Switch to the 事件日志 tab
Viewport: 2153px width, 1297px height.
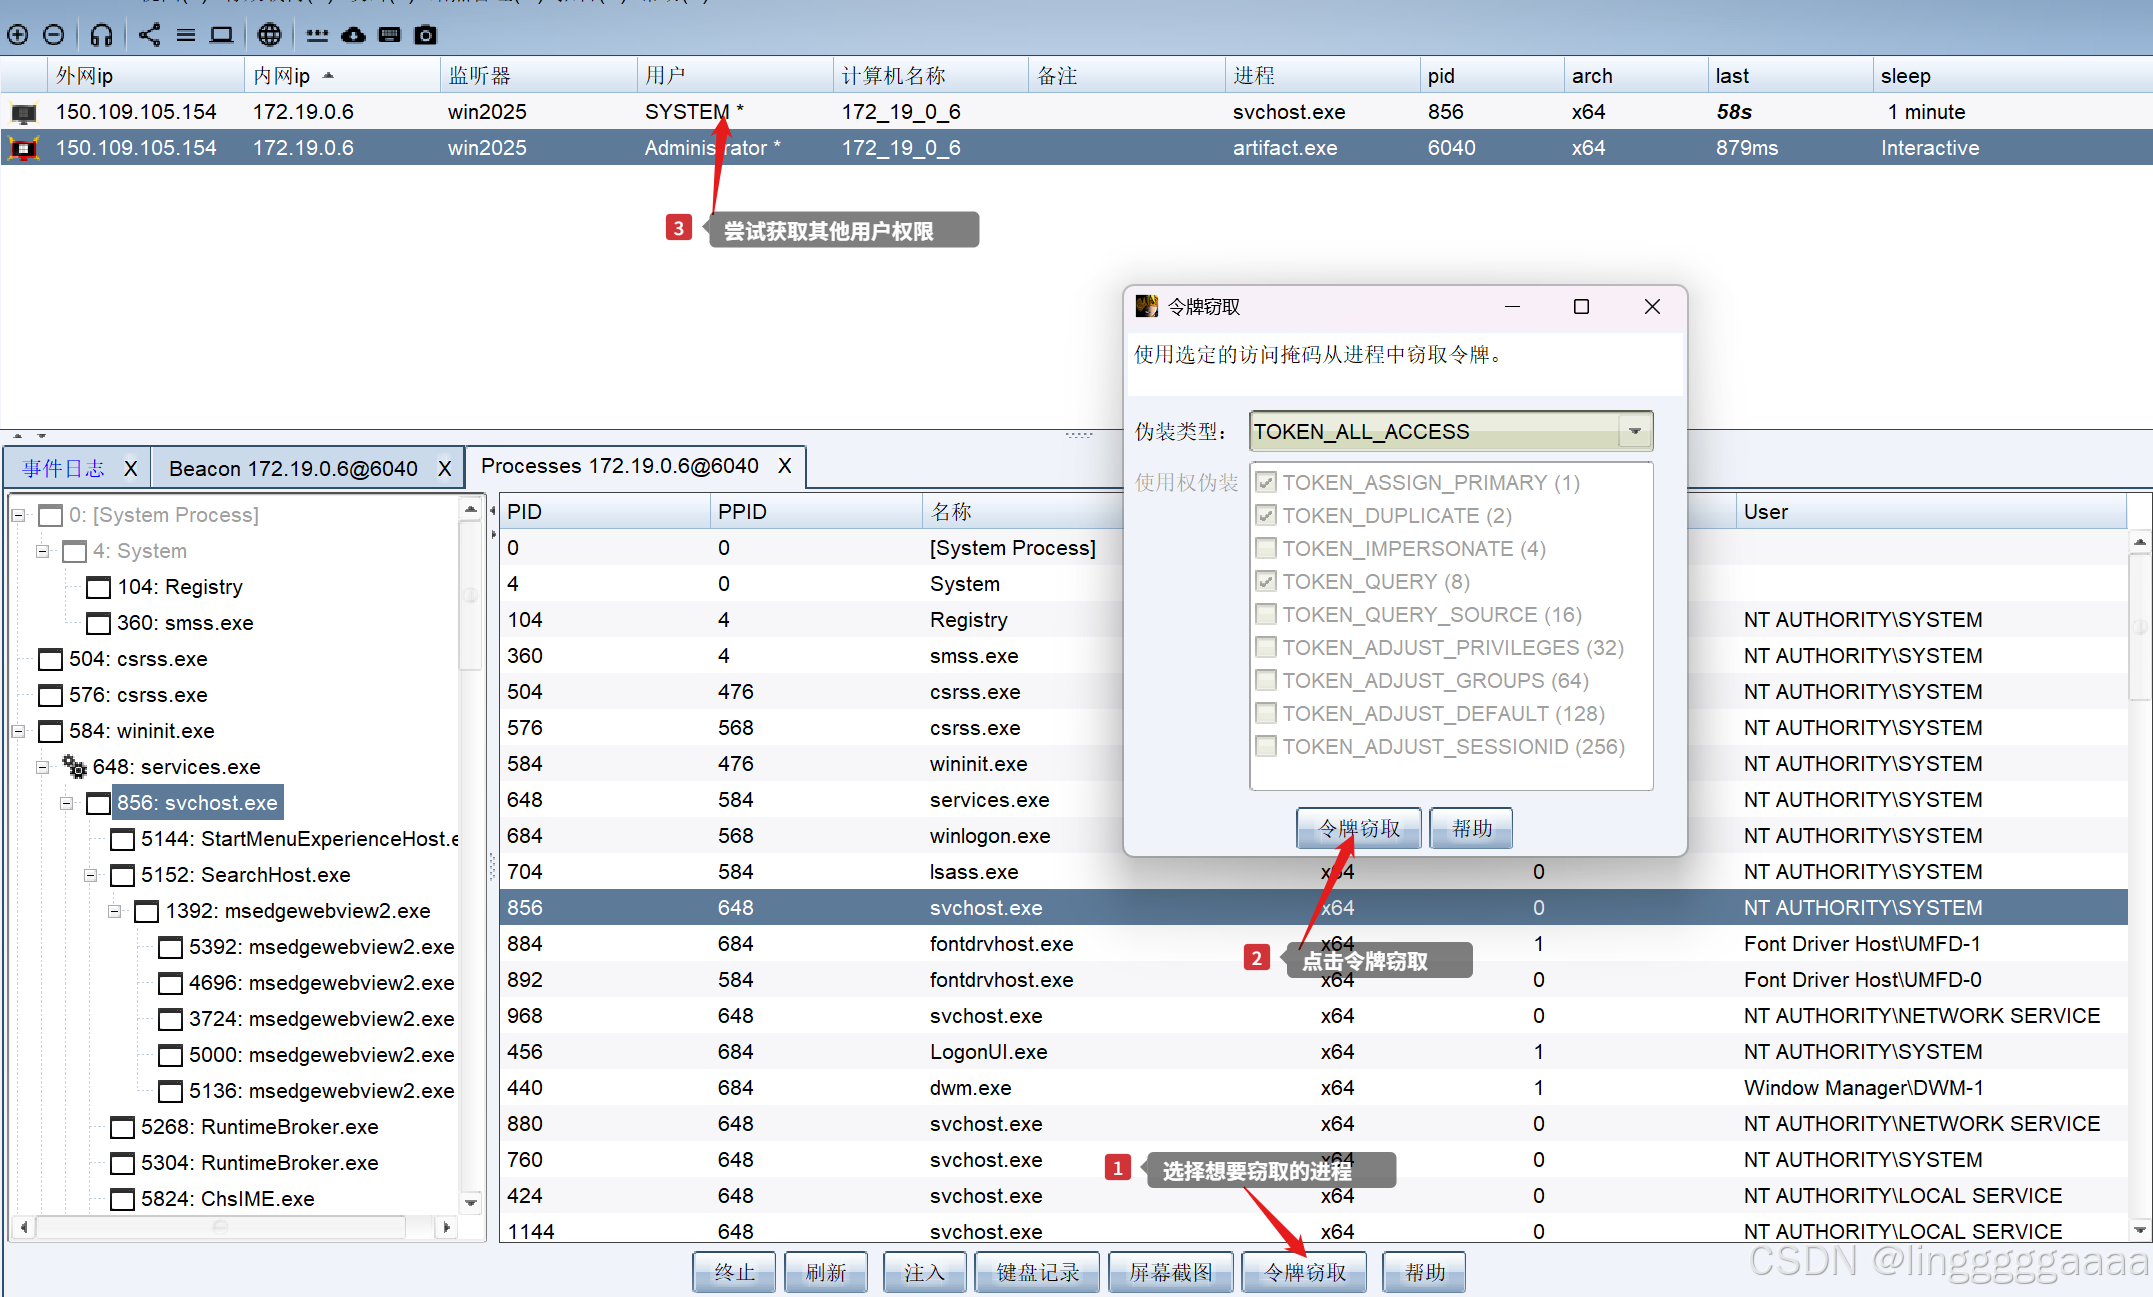64,468
